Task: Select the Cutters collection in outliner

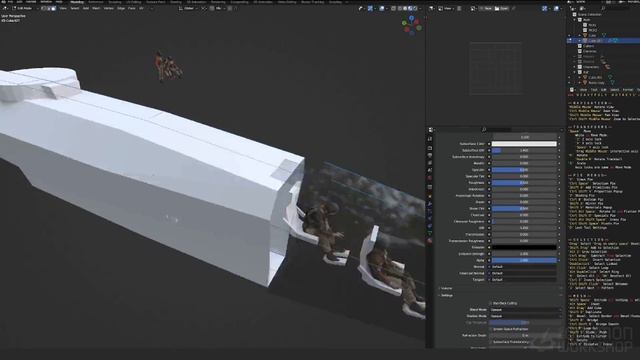Action: [x=589, y=46]
